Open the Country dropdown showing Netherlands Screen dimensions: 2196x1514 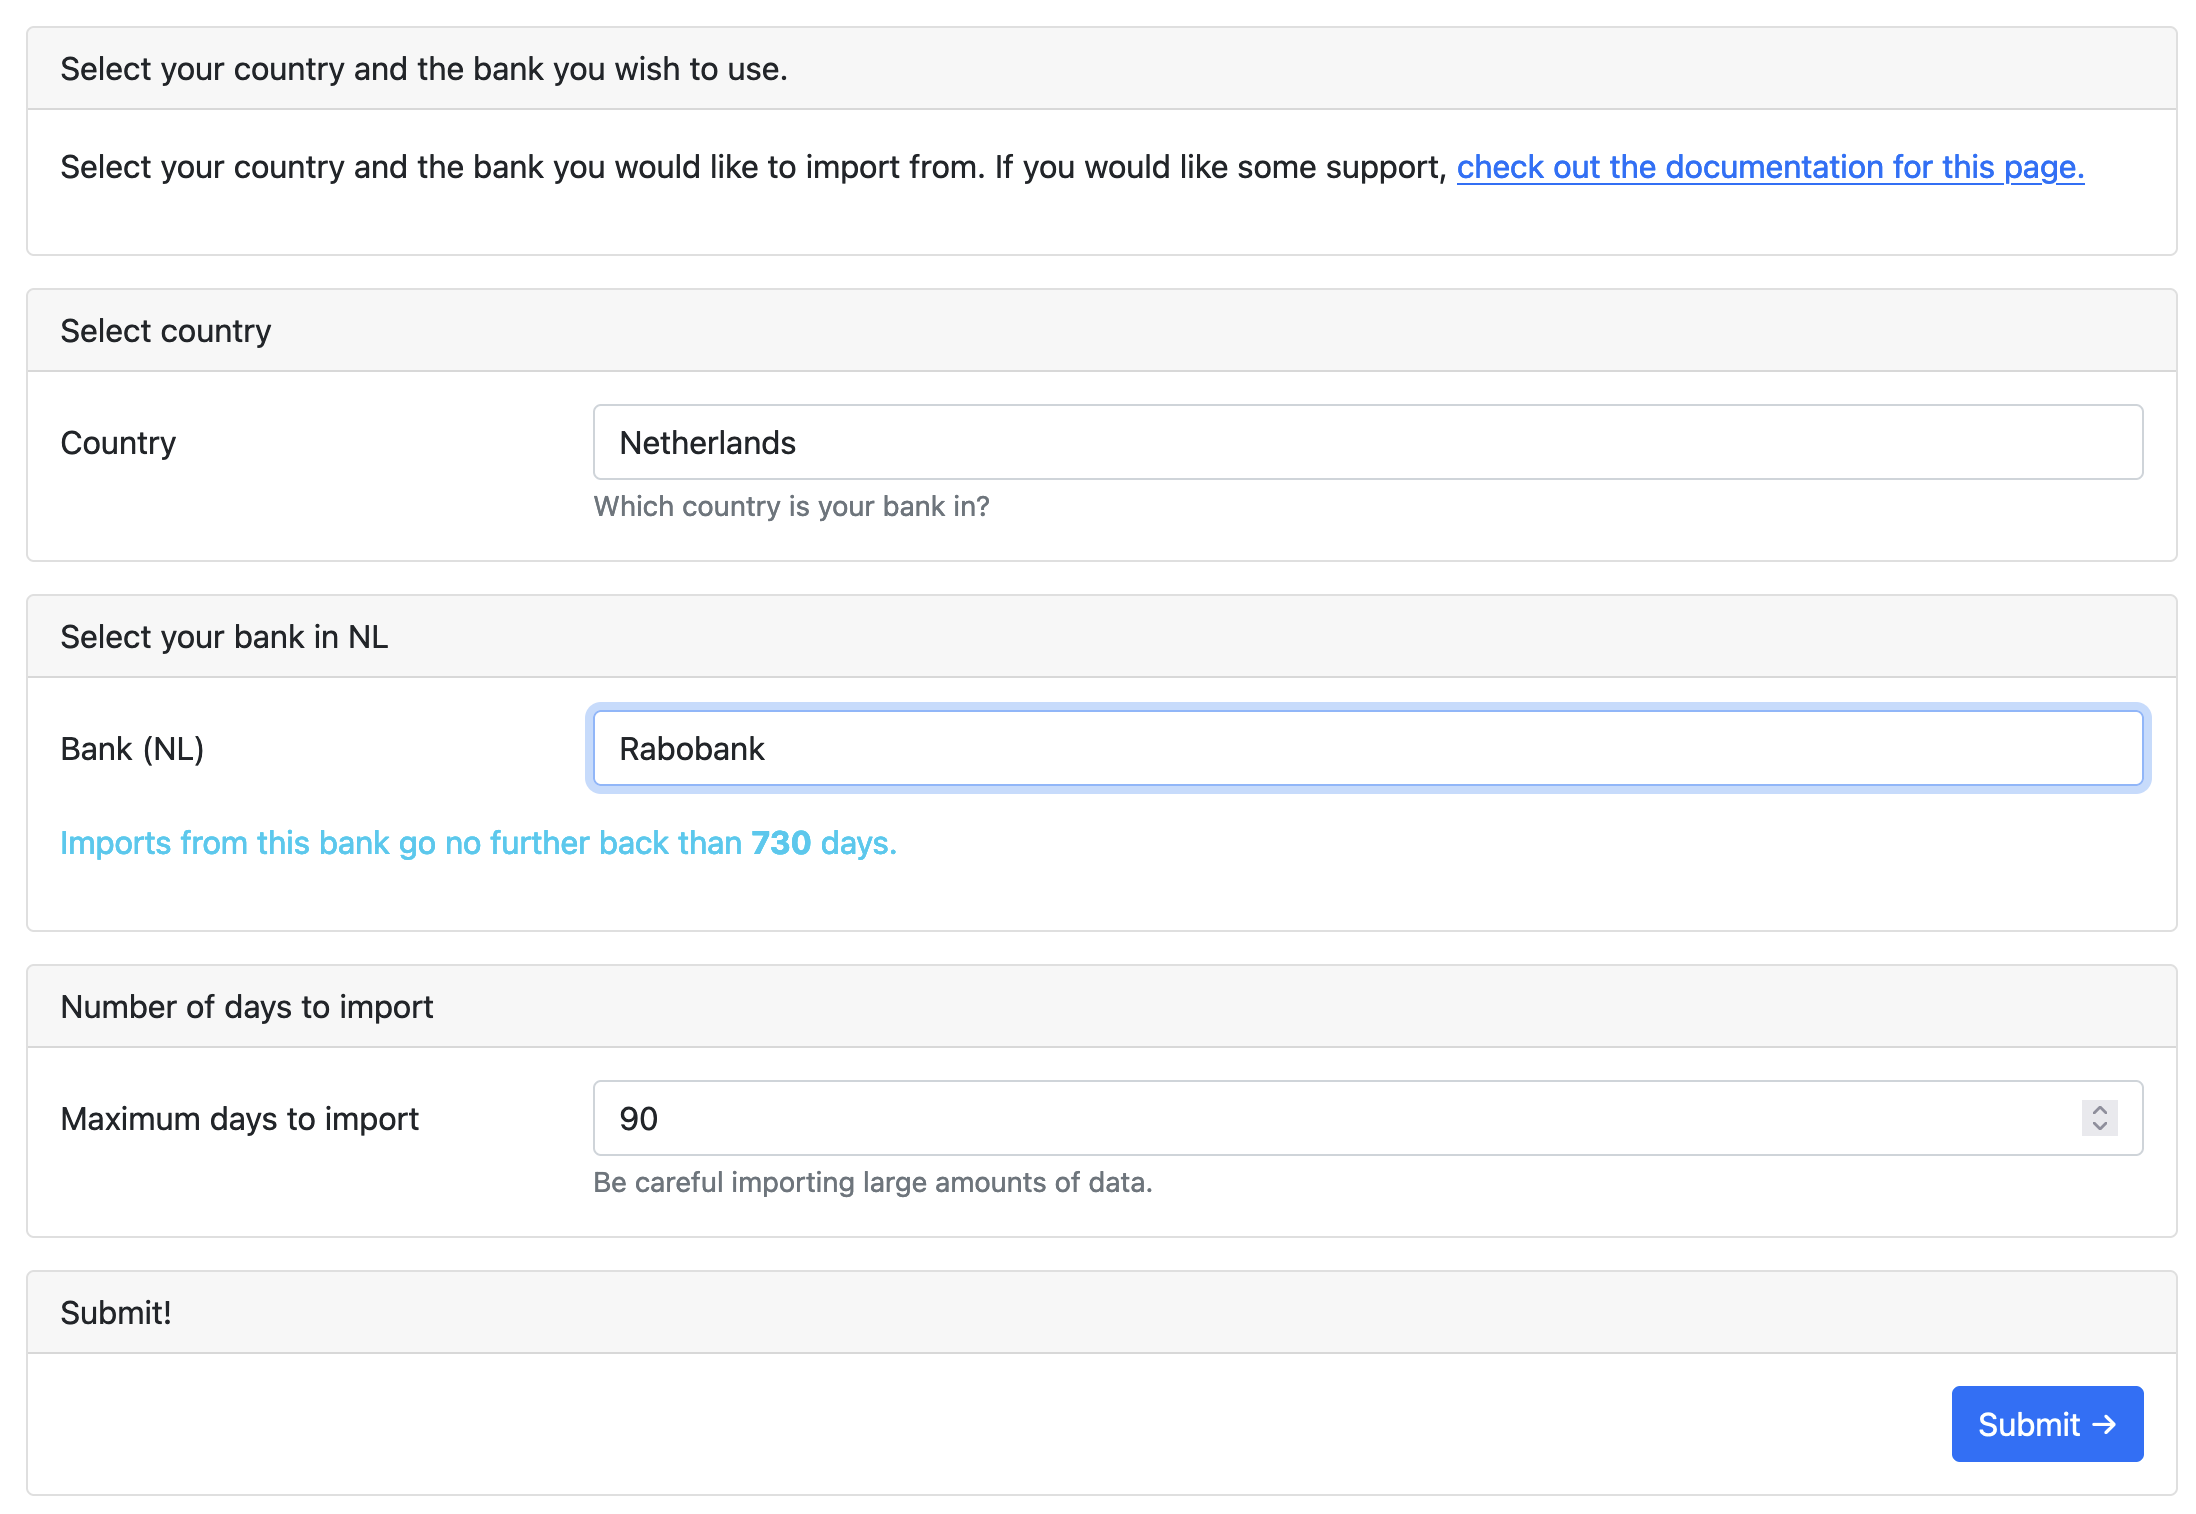[1366, 442]
